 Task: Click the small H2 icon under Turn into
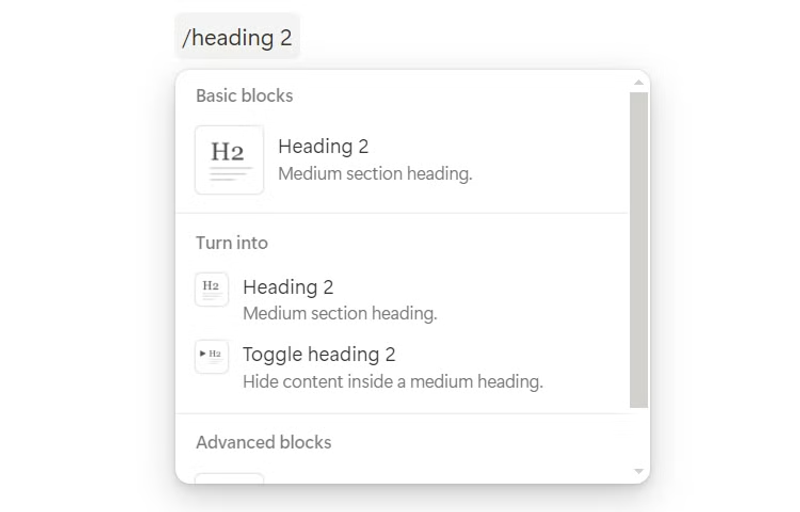tap(211, 289)
